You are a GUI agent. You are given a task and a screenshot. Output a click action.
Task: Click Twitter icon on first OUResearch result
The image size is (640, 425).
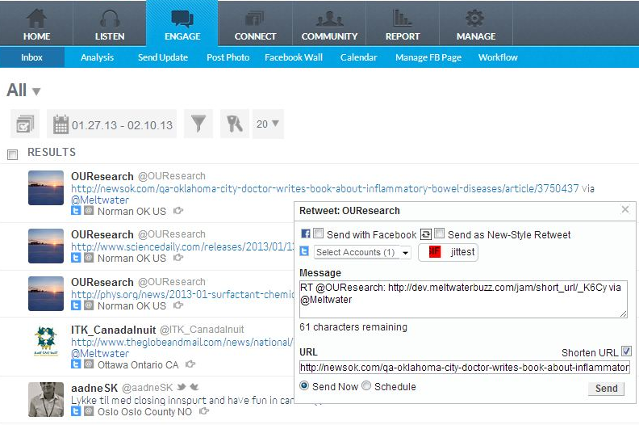[76, 211]
